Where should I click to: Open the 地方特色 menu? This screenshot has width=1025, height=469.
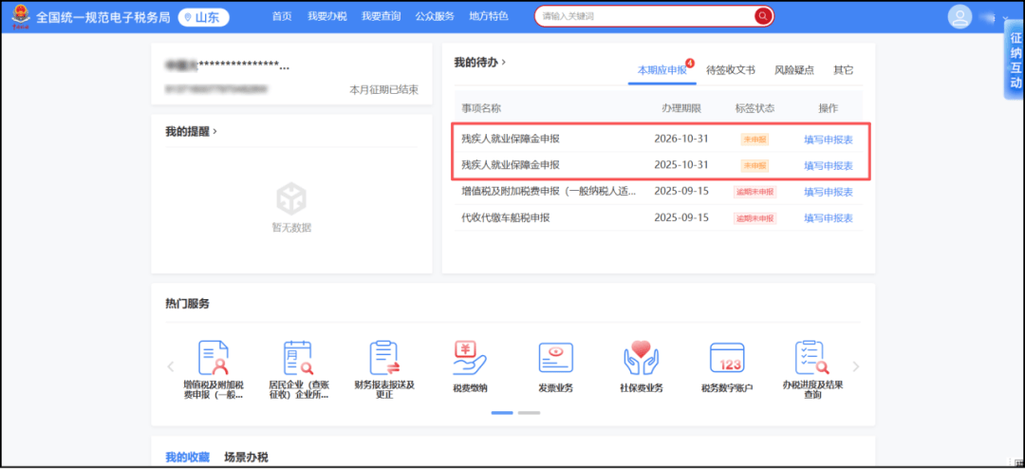click(488, 16)
